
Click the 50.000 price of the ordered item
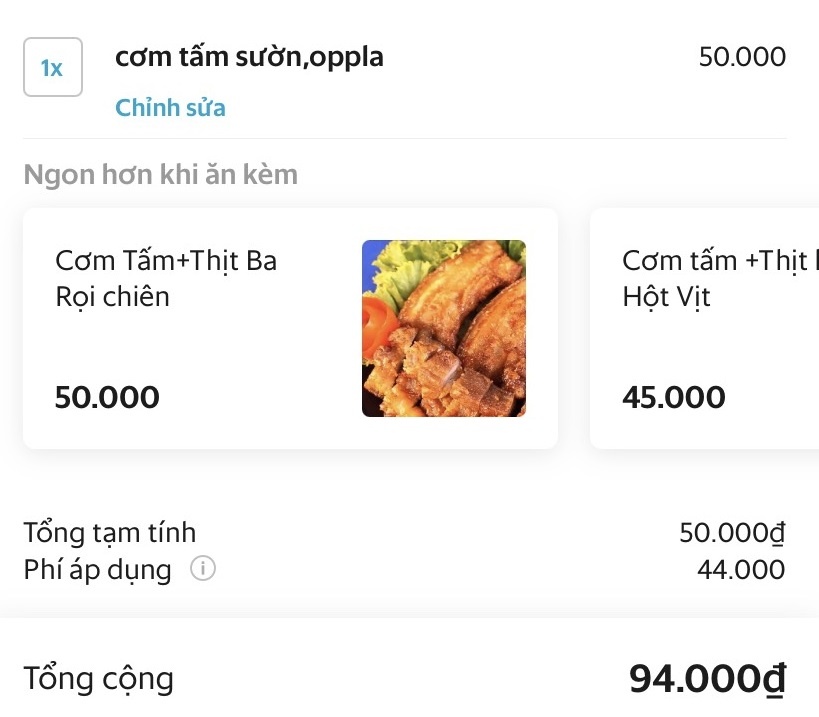coord(742,57)
